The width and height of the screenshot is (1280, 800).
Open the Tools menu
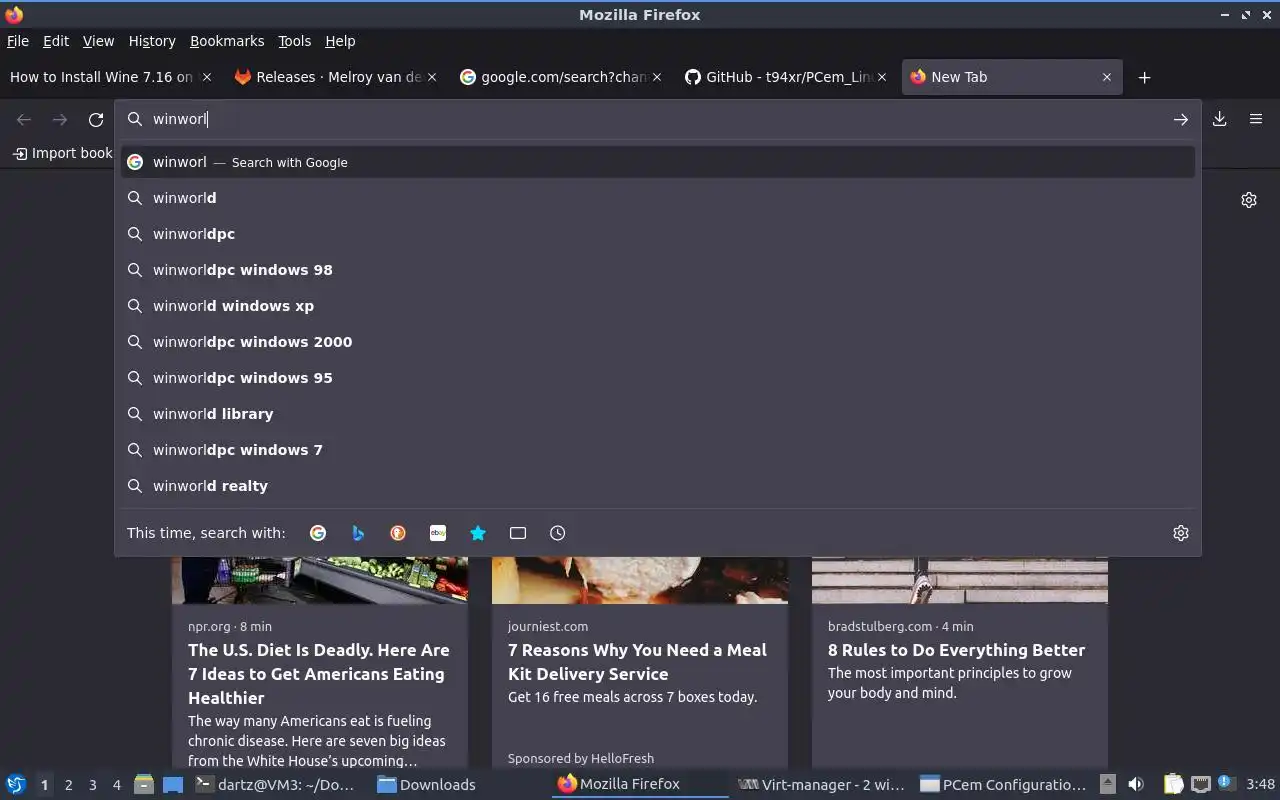(295, 41)
